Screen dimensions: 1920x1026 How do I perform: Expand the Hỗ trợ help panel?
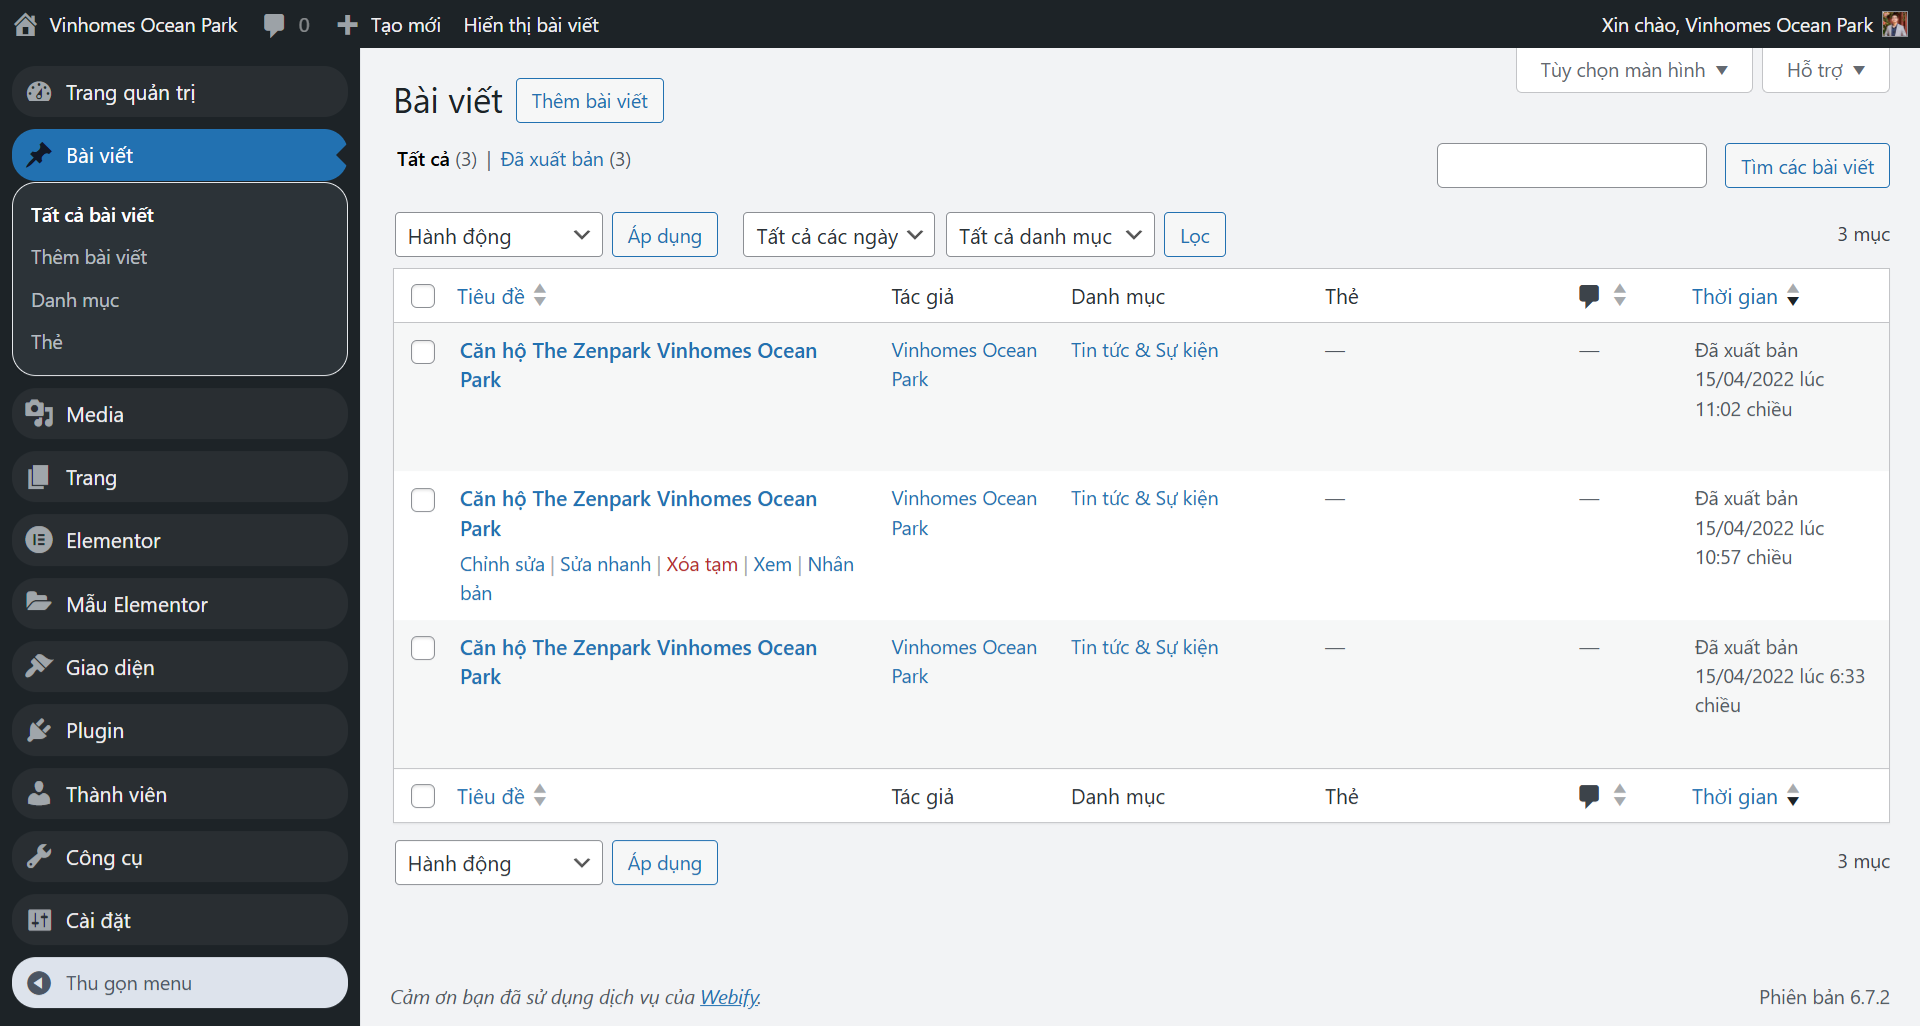[1825, 70]
